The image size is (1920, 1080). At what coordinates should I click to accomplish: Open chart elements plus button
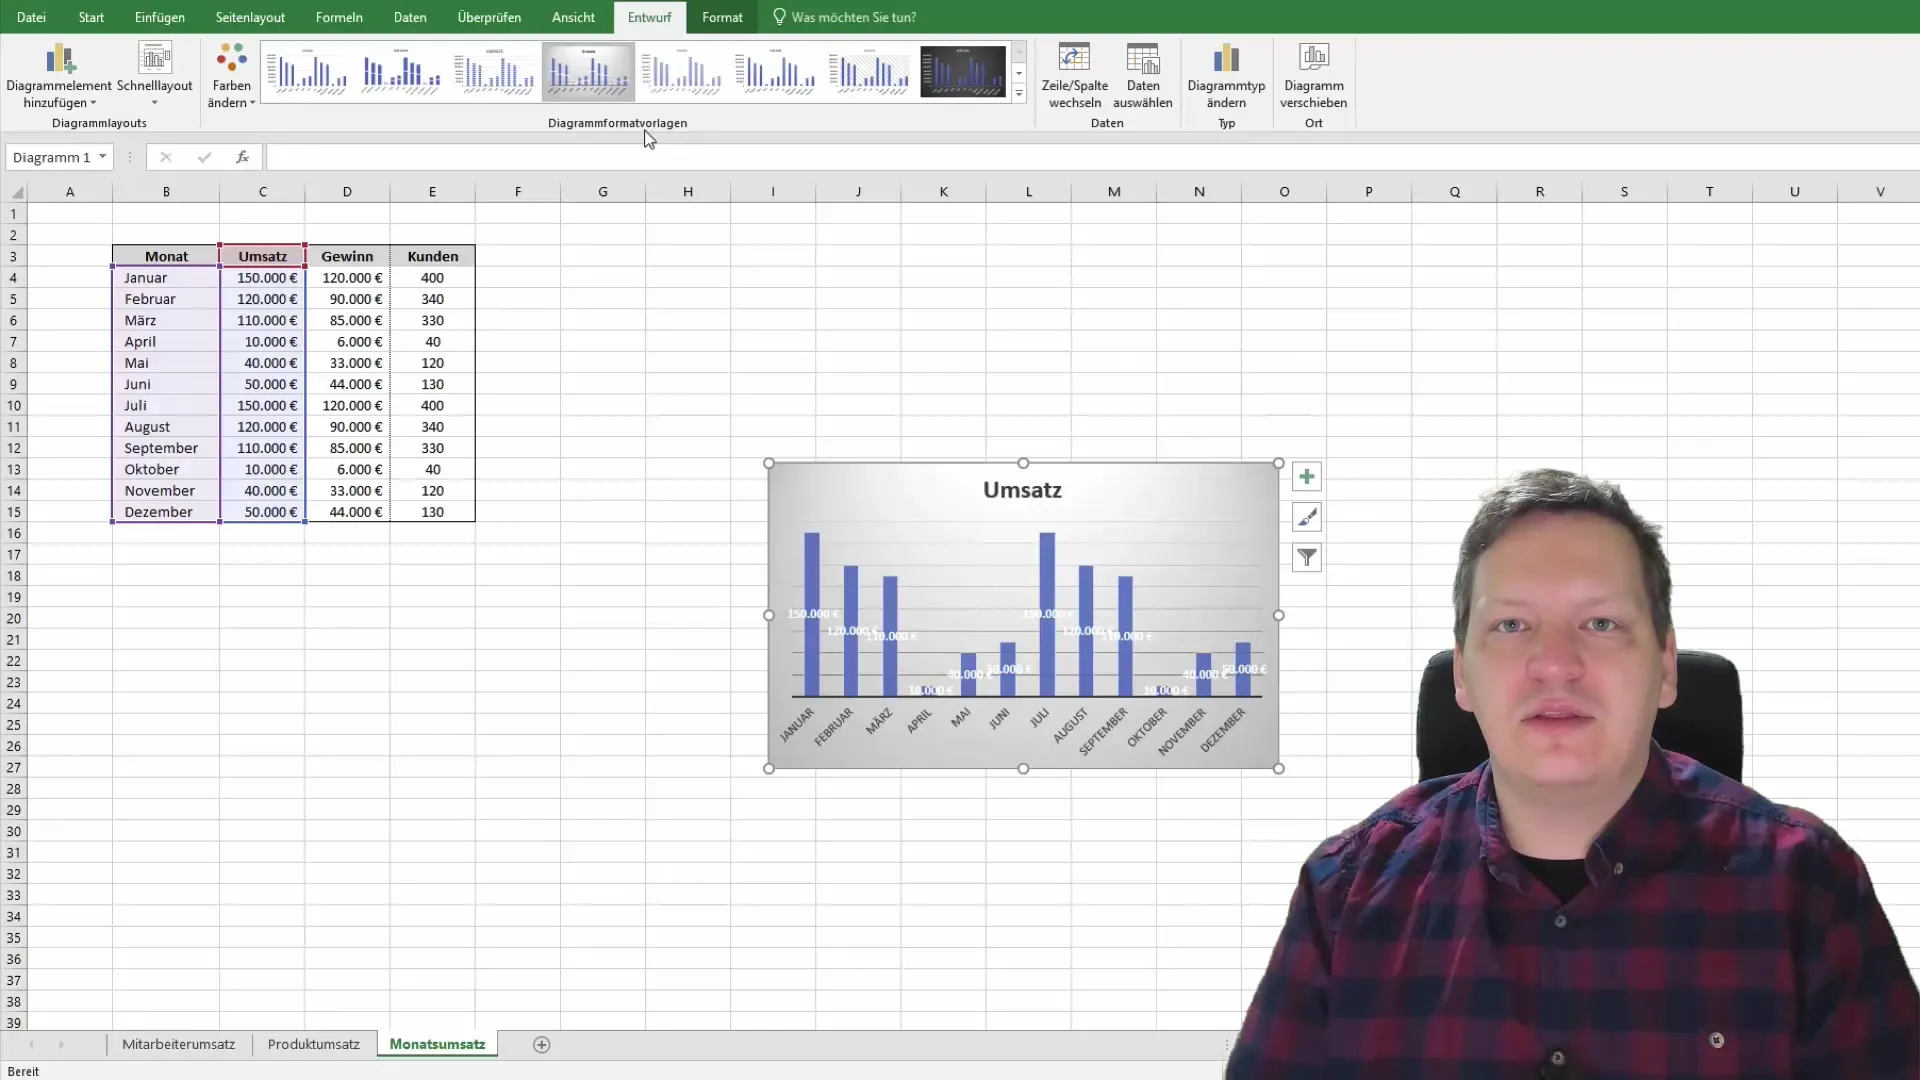point(1306,477)
